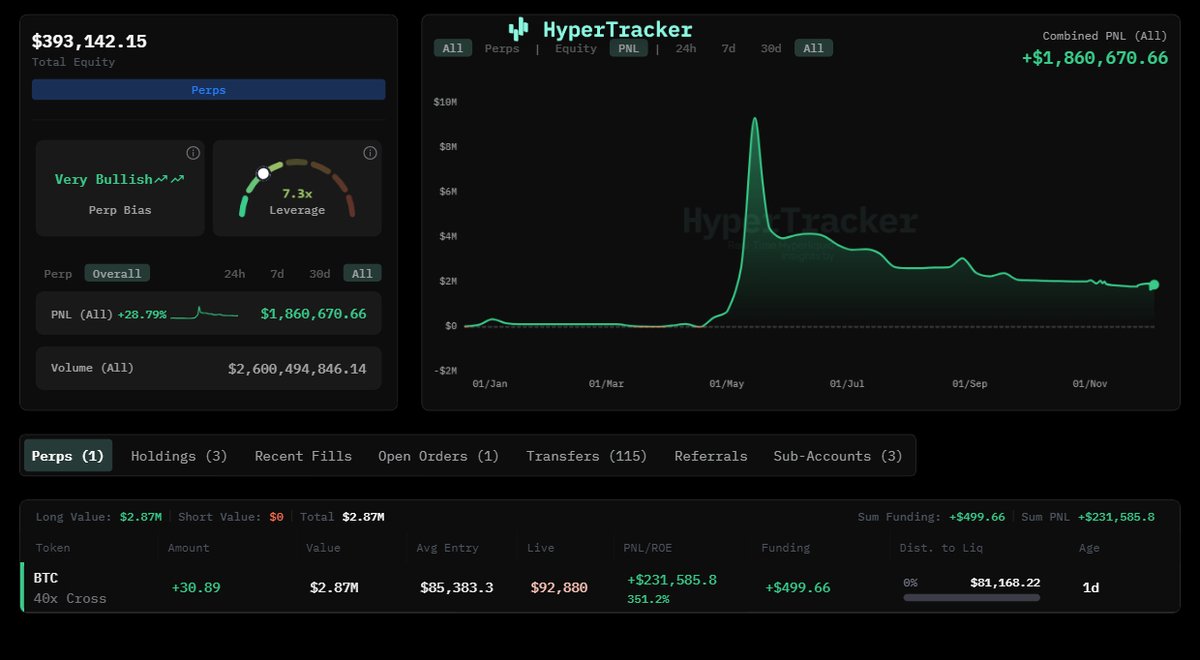Click the HyperTracker logo icon
The image size is (1200, 660).
click(x=518, y=29)
